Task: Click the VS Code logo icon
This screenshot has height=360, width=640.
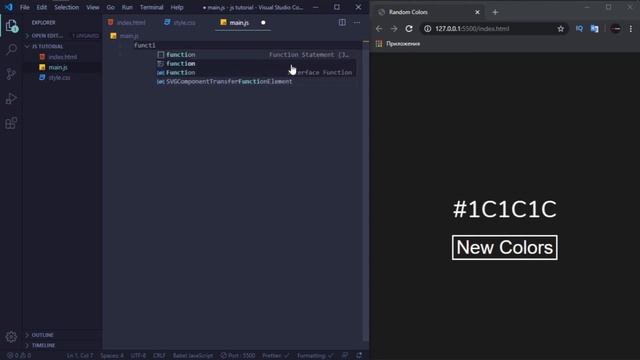Action: [x=9, y=7]
